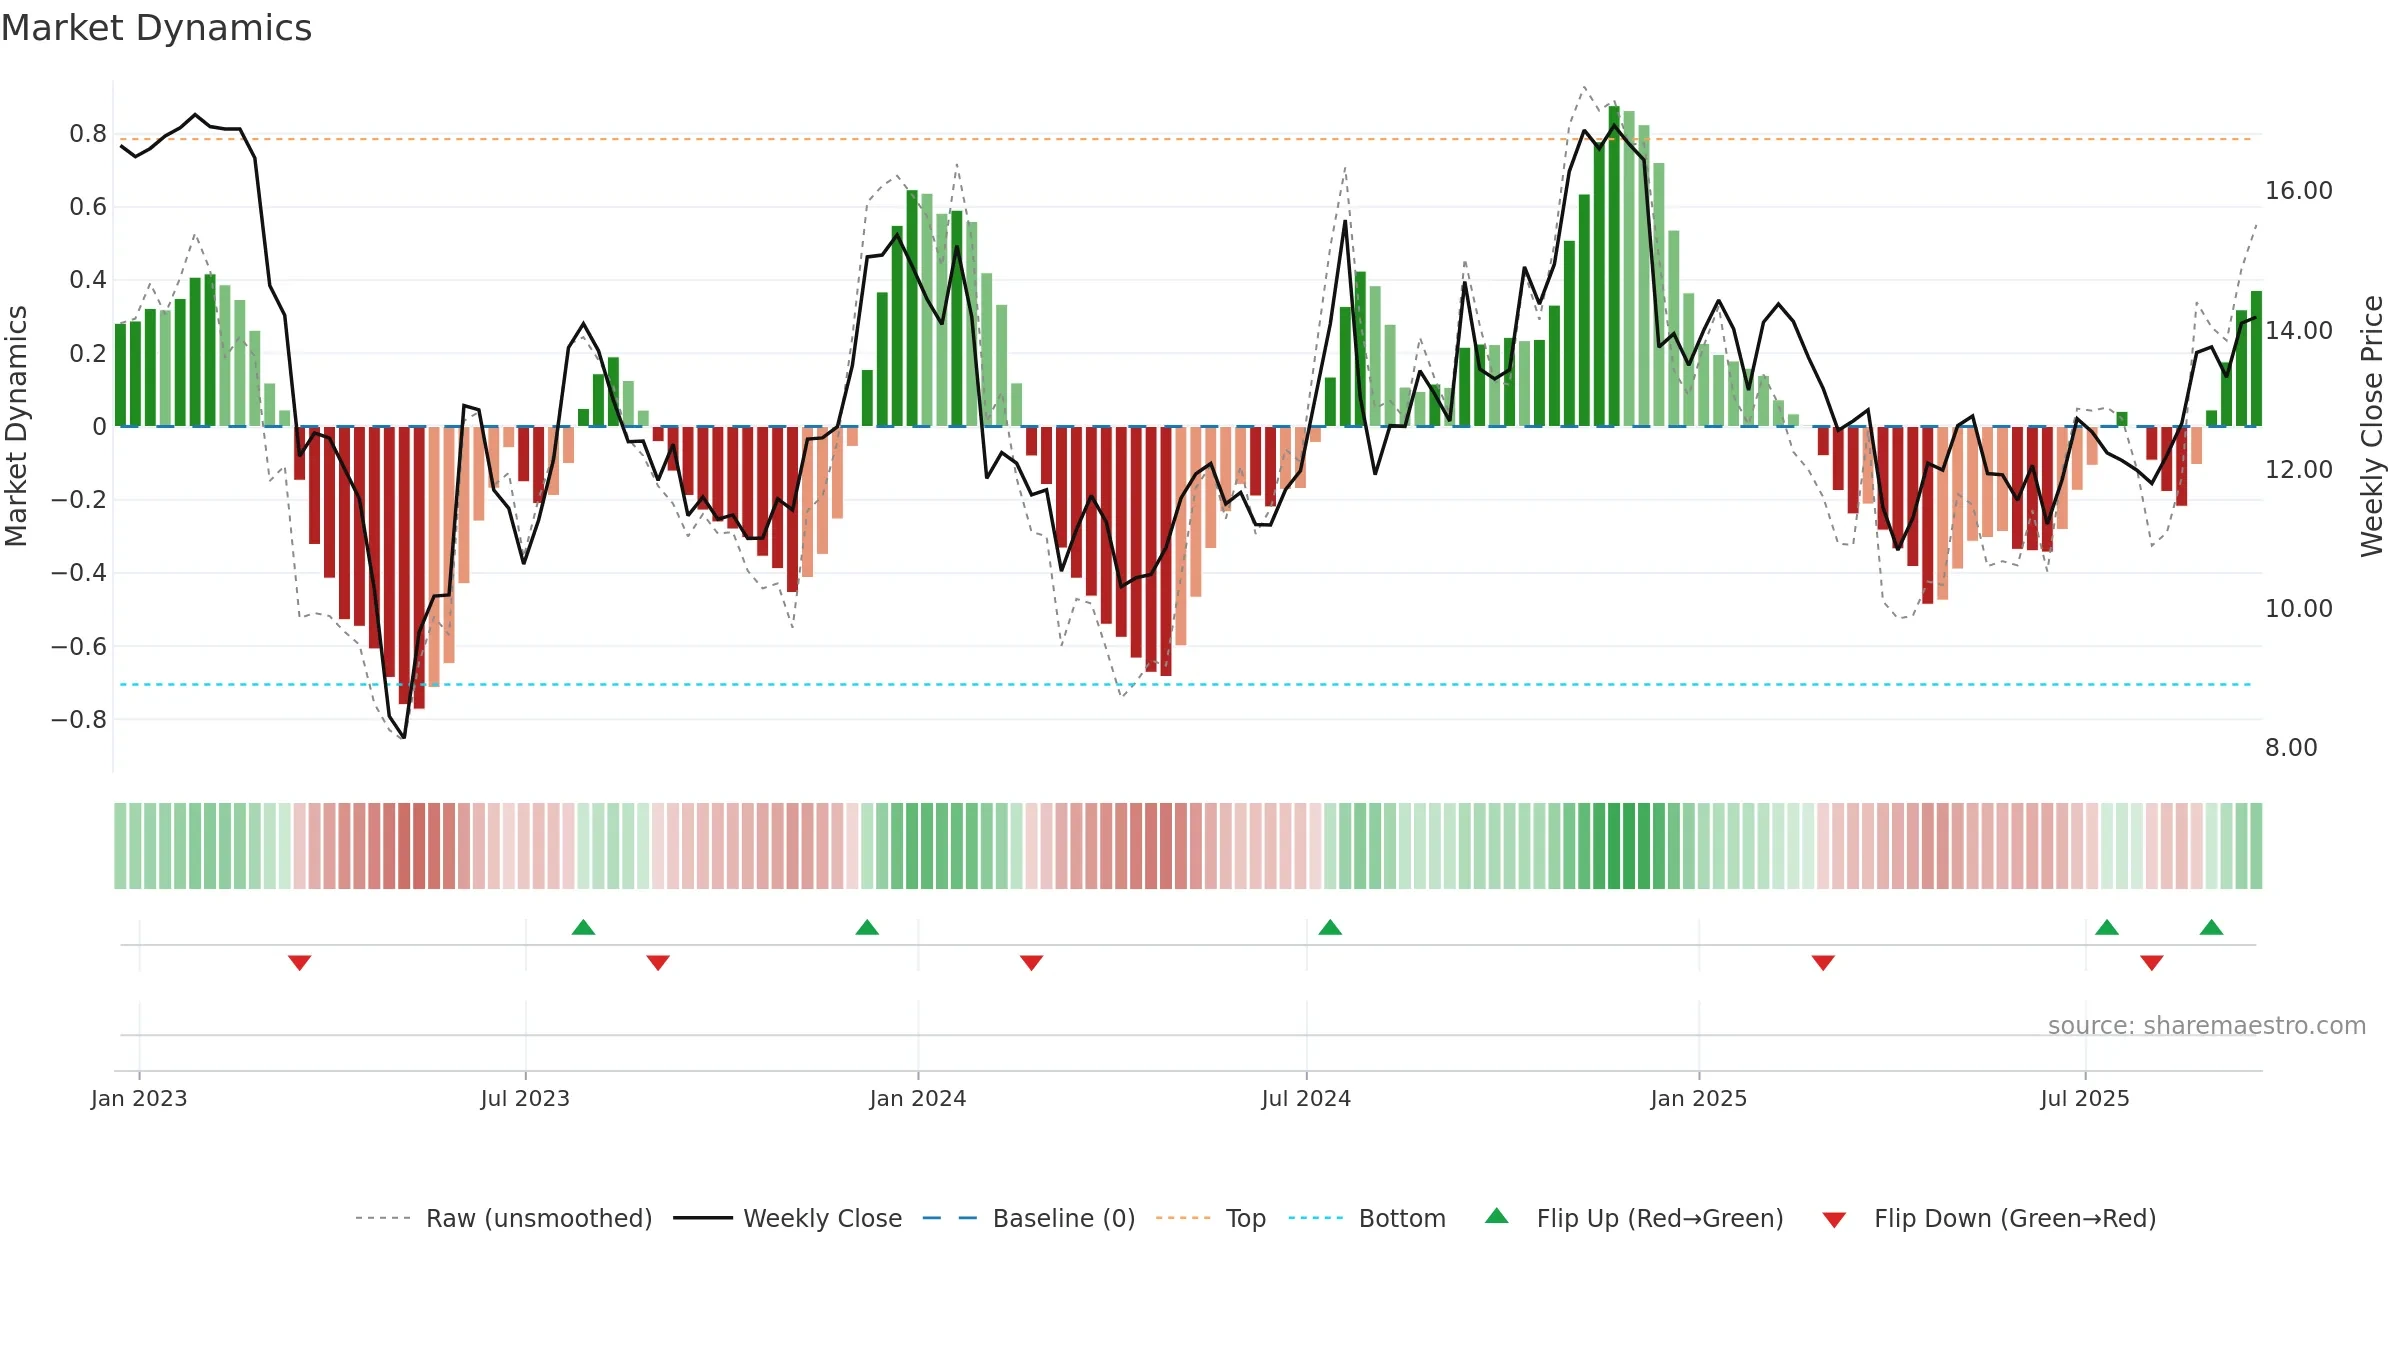Viewport: 2400px width, 1350px height.
Task: Click the 0 baseline axis label
Action: (x=99, y=427)
